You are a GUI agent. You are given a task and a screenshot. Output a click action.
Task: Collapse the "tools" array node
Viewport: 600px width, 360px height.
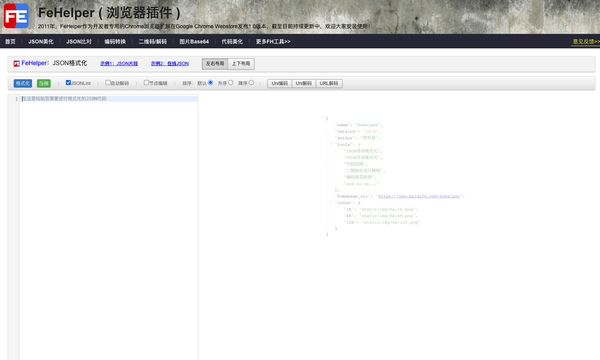click(x=331, y=144)
